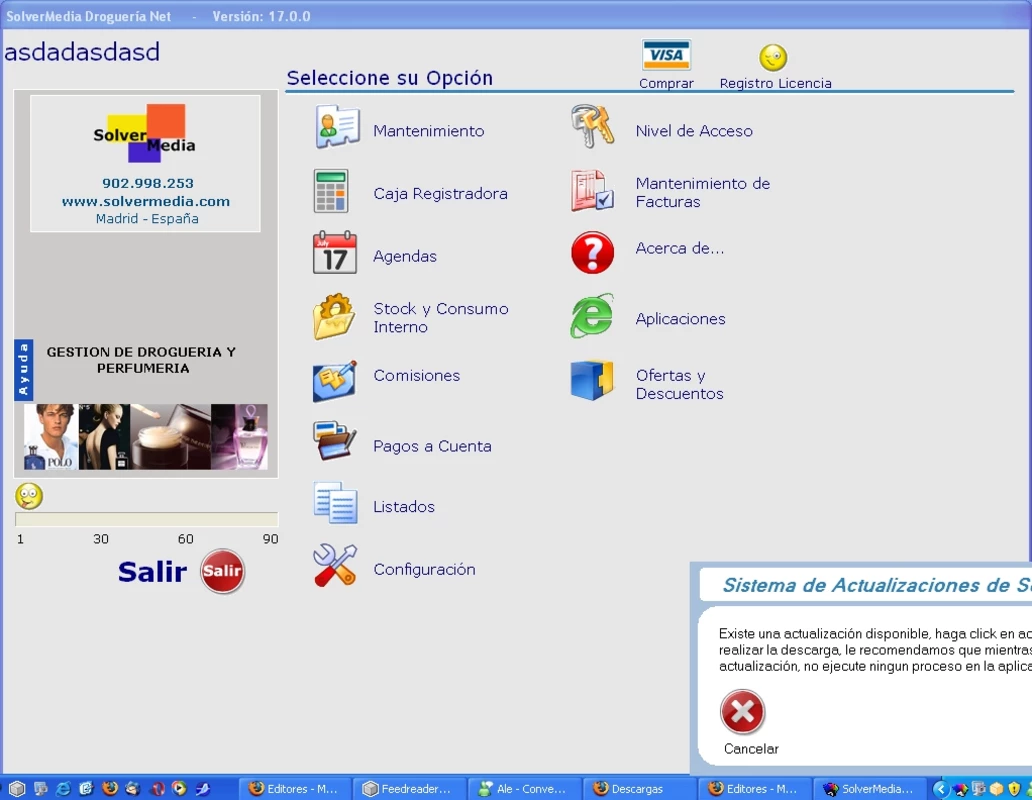Image resolution: width=1032 pixels, height=800 pixels.
Task: Open Configuración wrench and screwdriver icon
Action: pyautogui.click(x=335, y=565)
